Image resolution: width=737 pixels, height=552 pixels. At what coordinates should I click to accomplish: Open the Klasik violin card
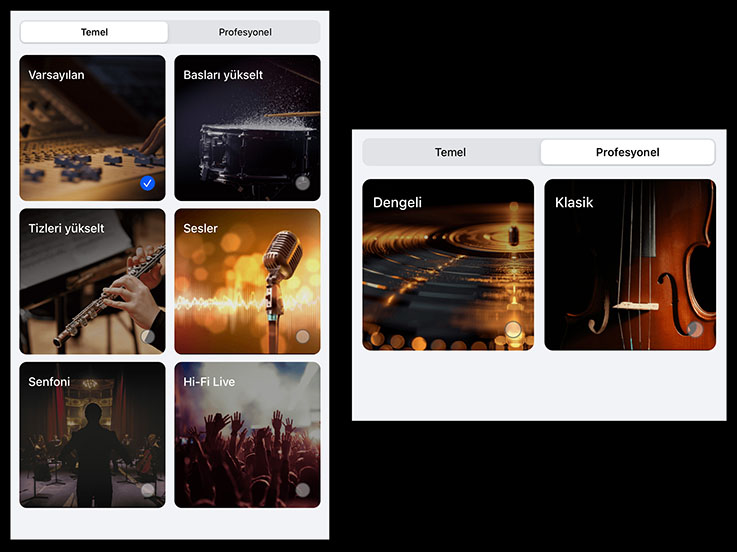point(630,265)
